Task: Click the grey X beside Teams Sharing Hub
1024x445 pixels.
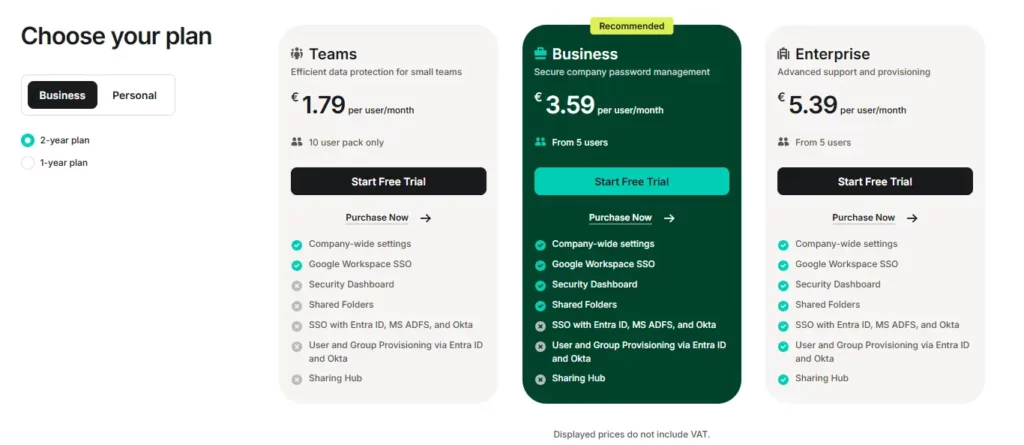Action: 297,379
